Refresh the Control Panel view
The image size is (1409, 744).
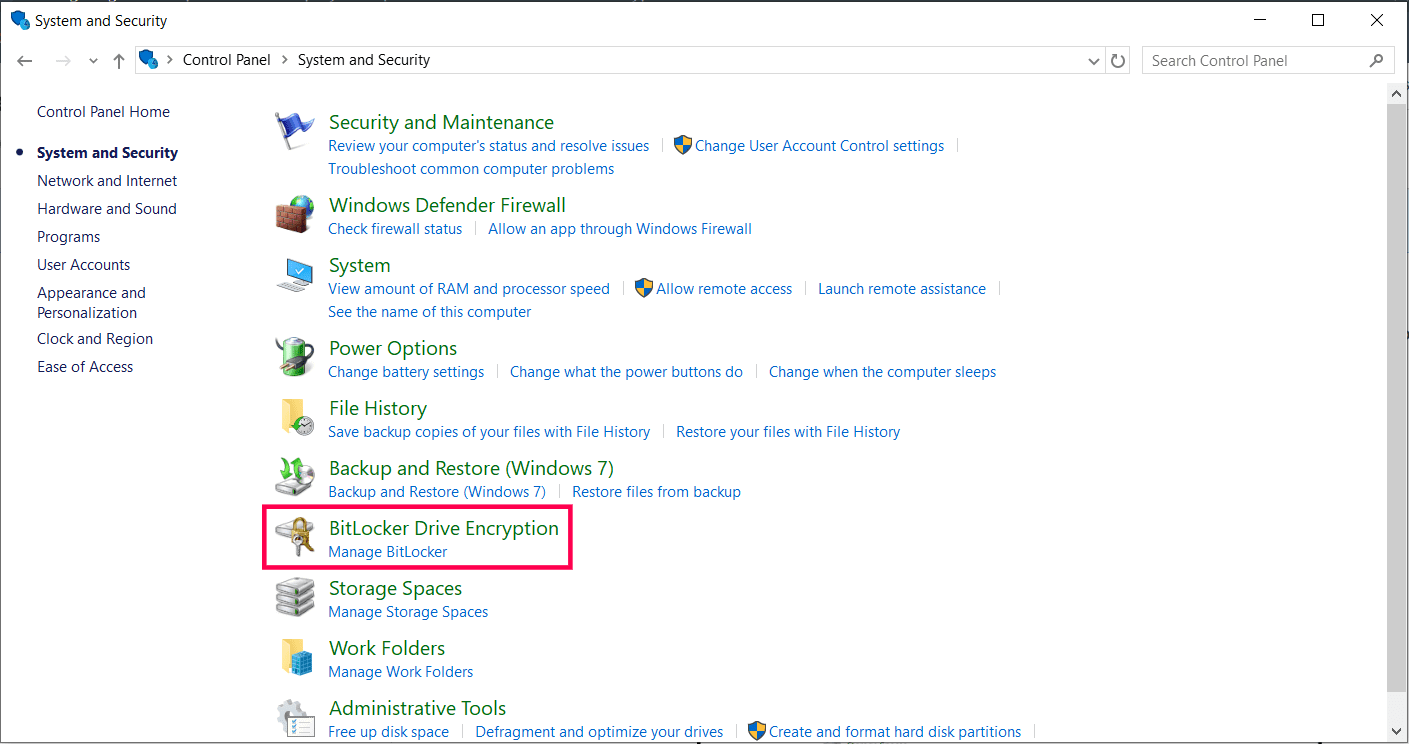coord(1119,61)
